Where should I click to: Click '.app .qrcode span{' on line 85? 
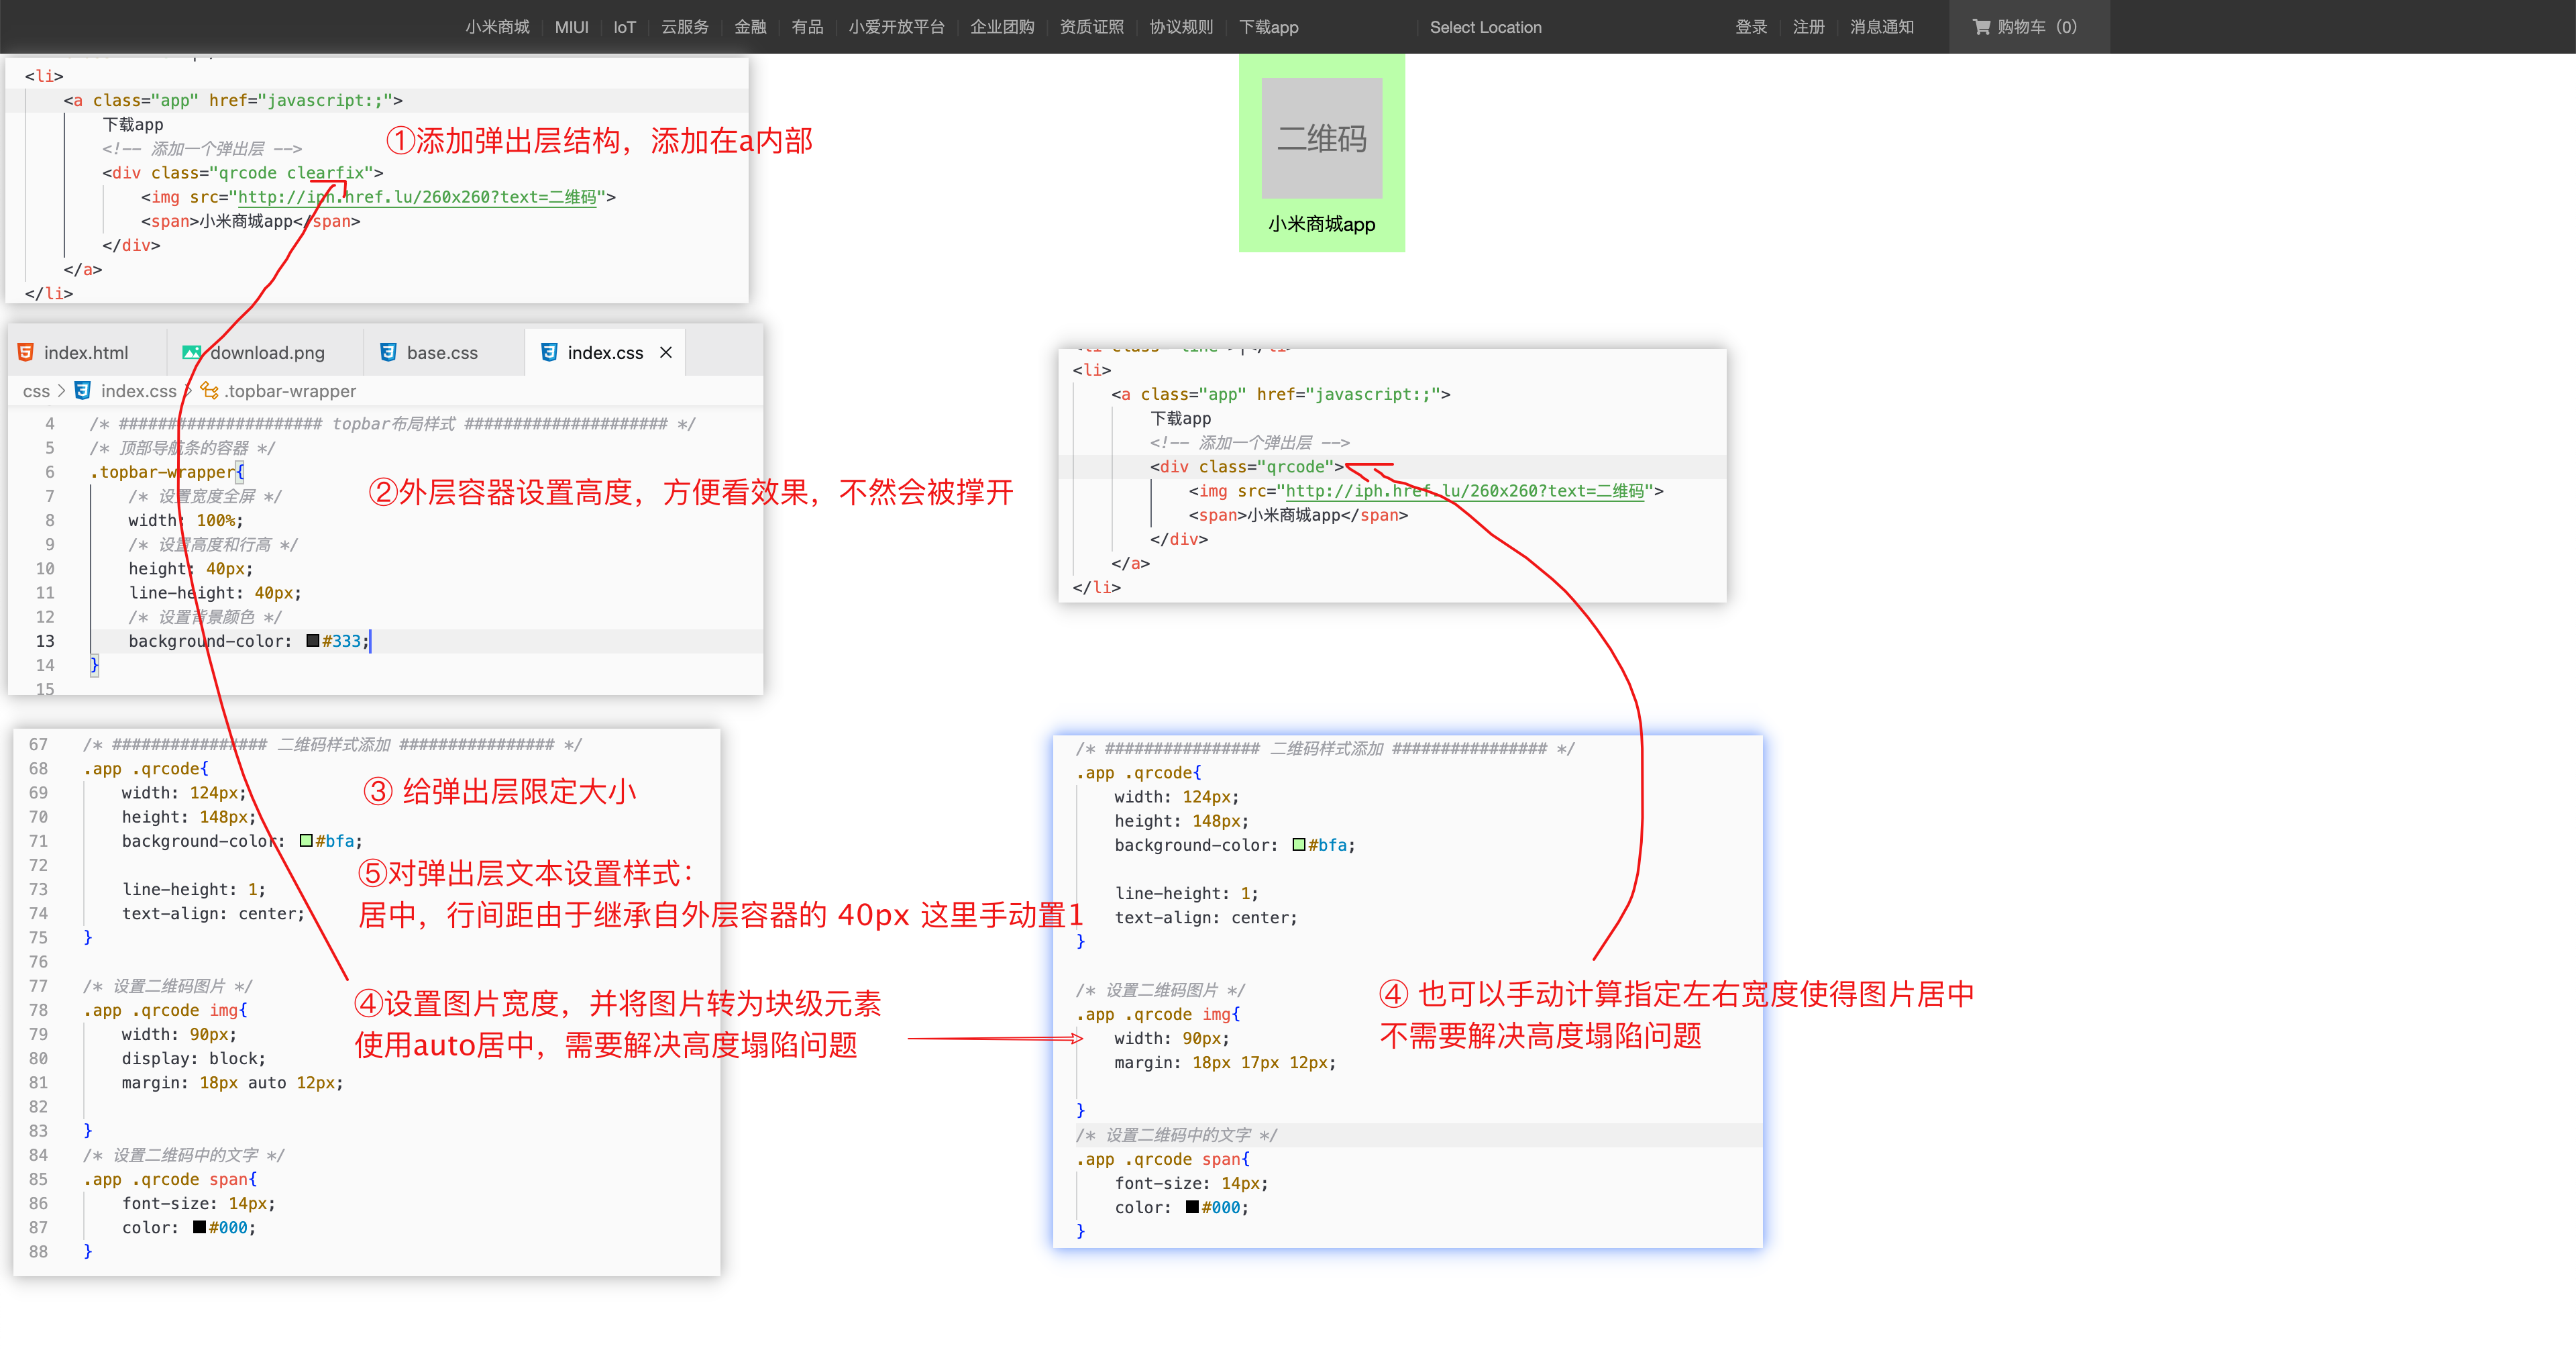pos(170,1179)
